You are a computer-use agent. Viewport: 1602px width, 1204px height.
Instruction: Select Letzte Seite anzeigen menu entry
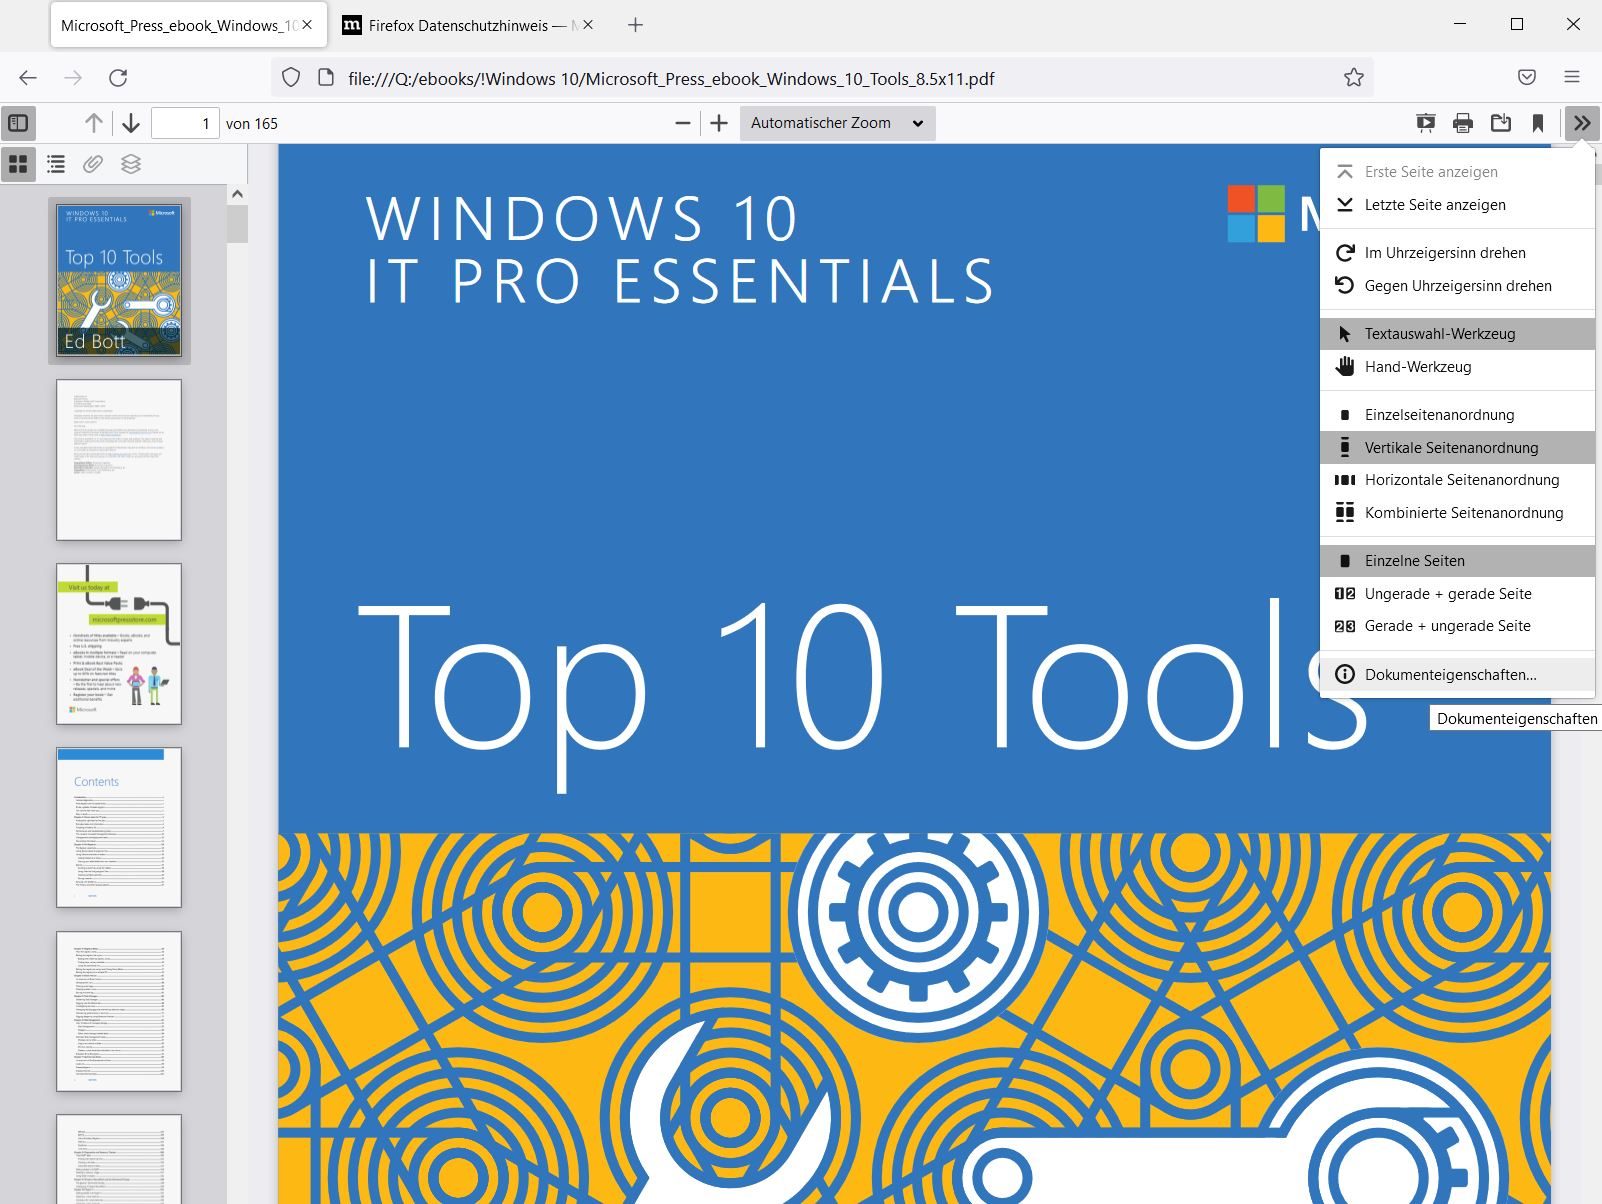tap(1457, 205)
